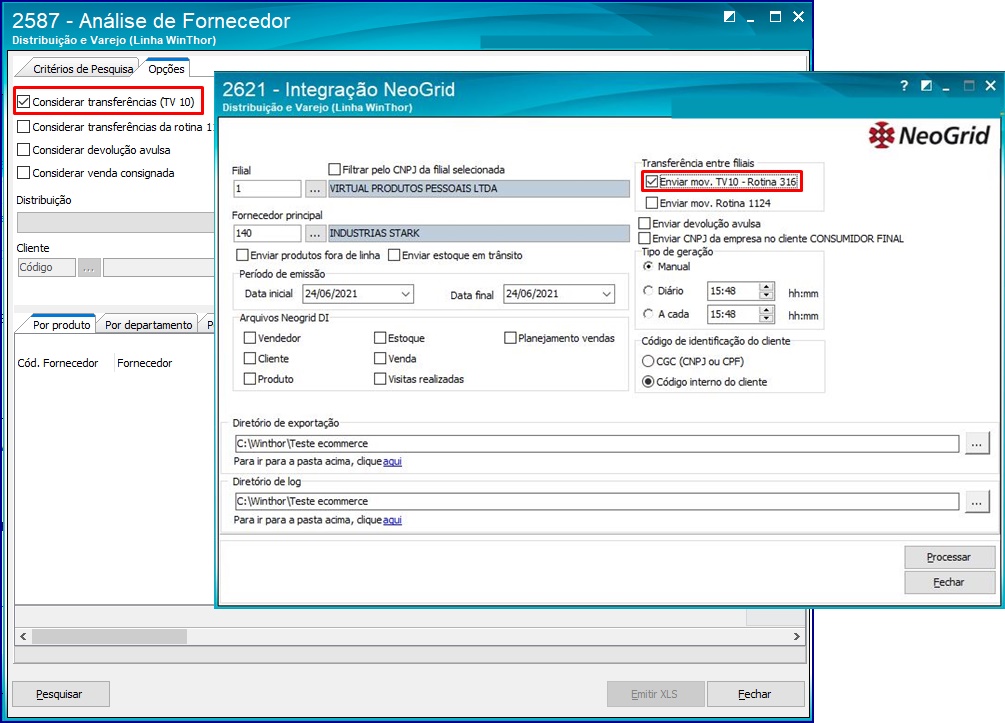
Task: Click the NeoGrid logo
Action: tap(929, 135)
